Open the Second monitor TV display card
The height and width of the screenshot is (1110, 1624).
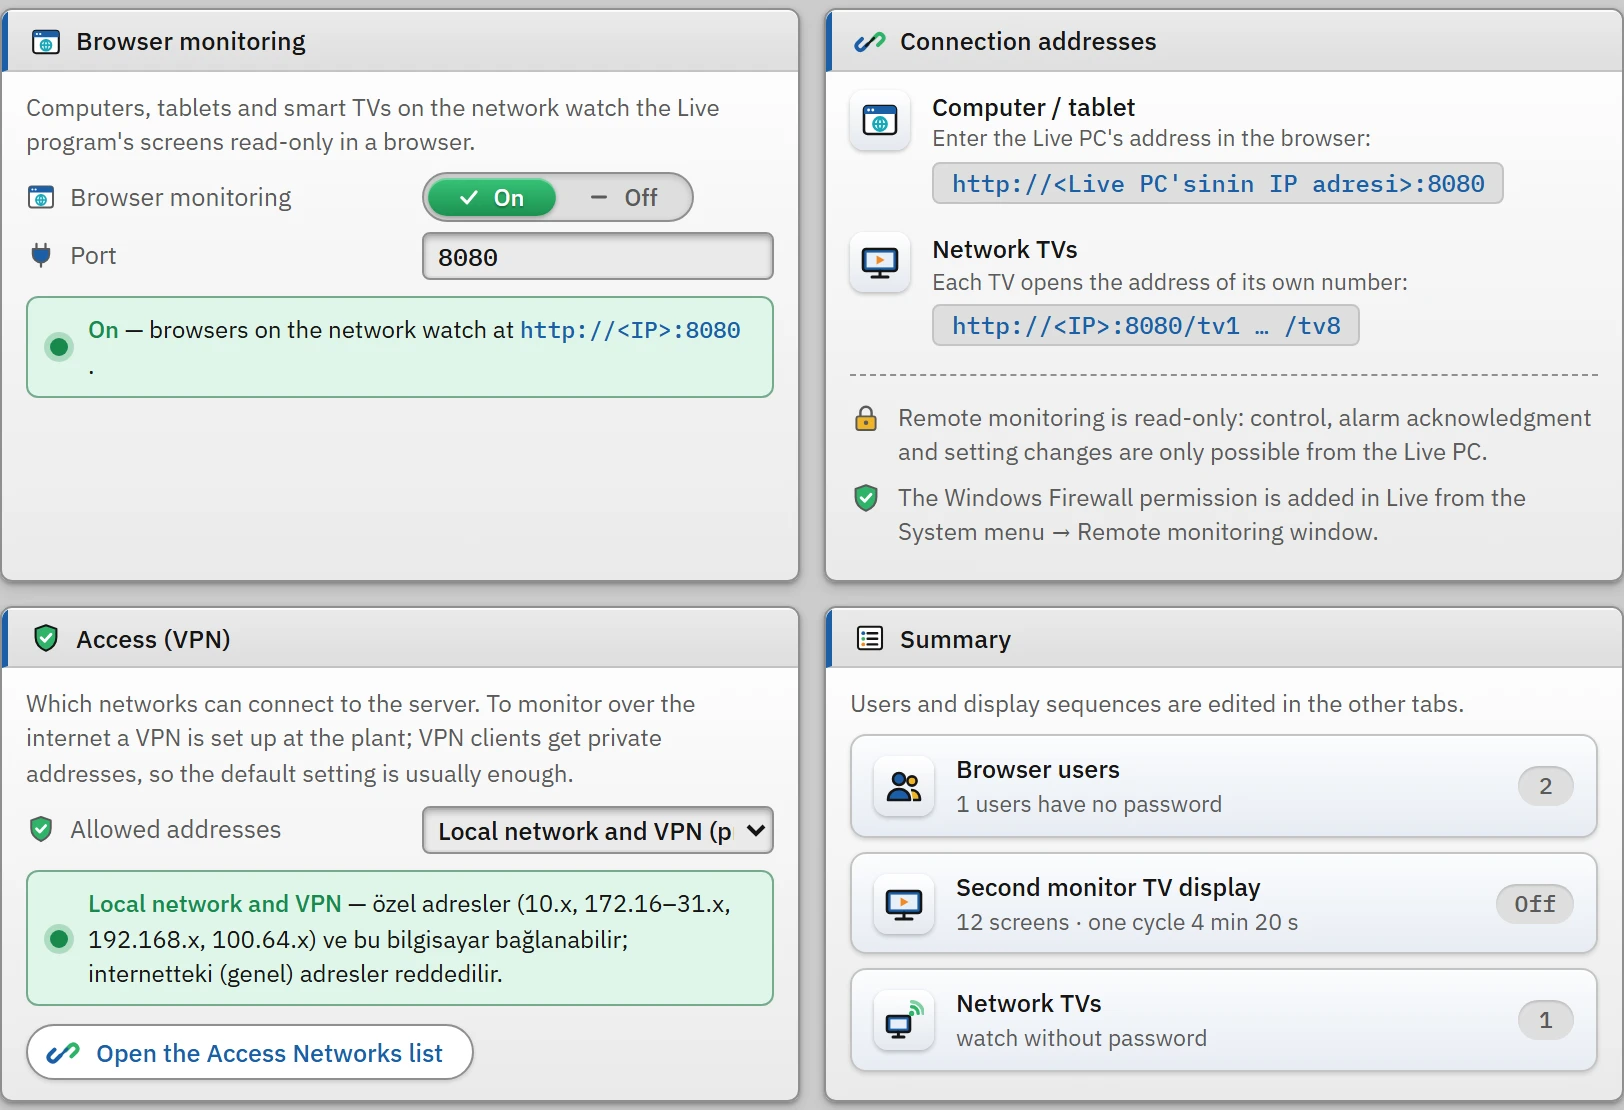tap(1224, 904)
